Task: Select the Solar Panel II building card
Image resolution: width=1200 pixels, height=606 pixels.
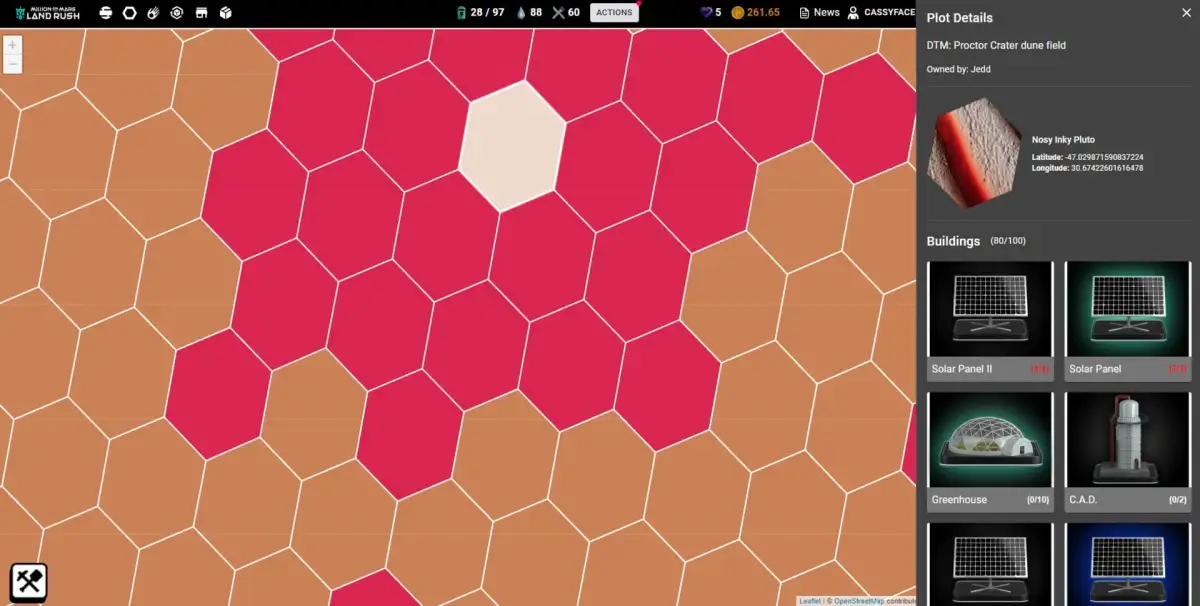Action: 990,318
